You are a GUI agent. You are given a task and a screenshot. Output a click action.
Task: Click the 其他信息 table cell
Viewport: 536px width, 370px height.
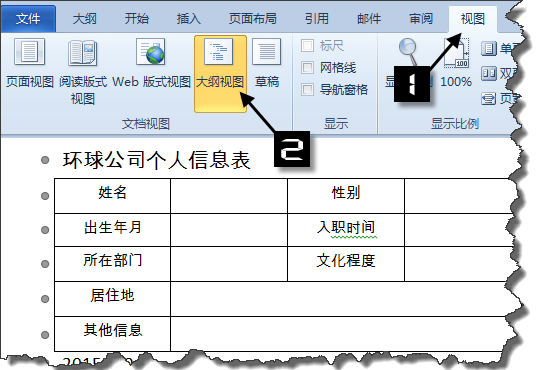point(112,334)
